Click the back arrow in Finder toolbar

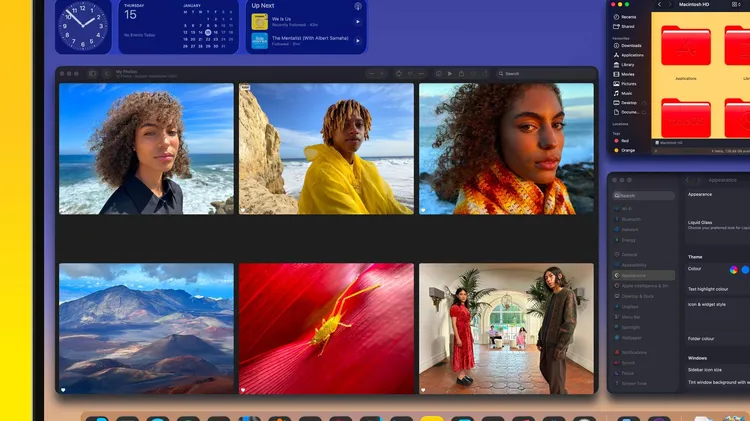(660, 5)
